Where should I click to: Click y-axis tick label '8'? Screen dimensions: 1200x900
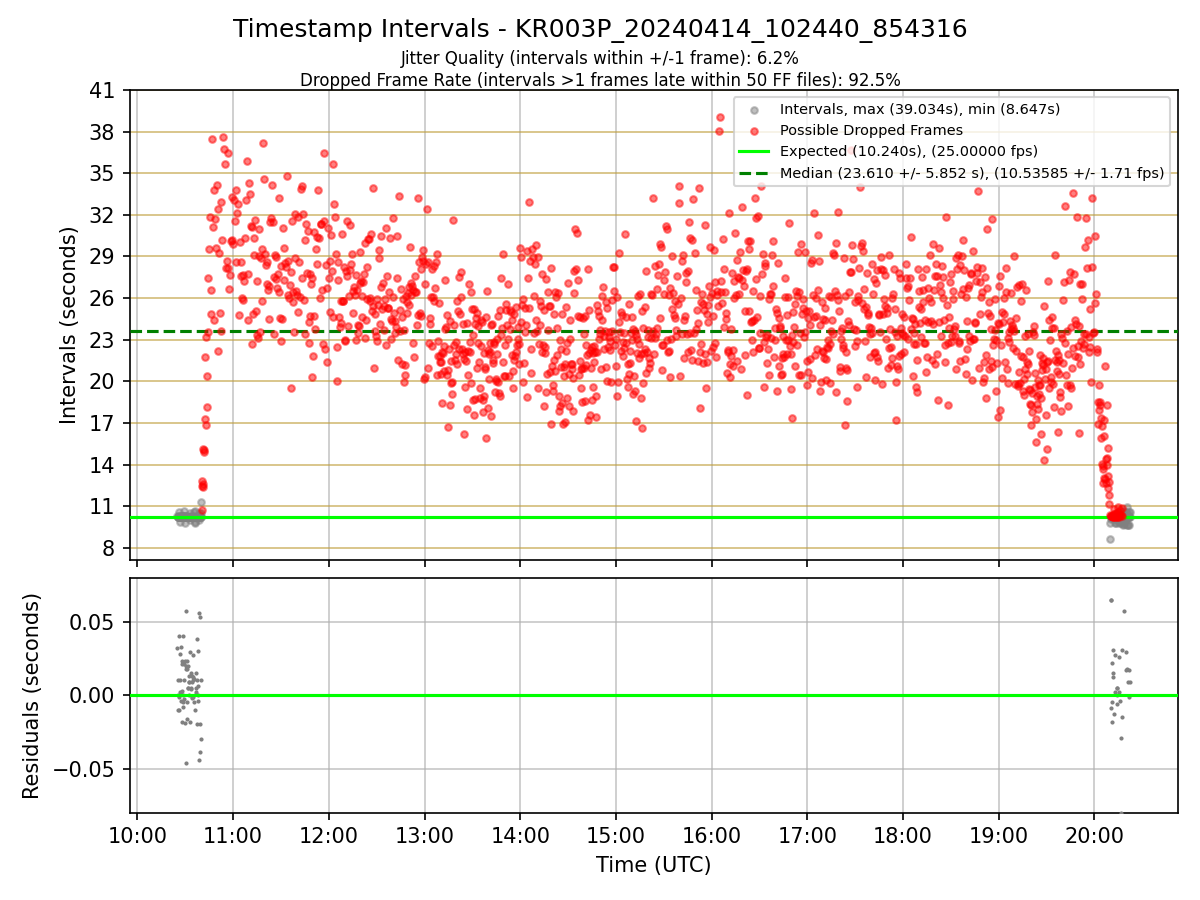(109, 549)
